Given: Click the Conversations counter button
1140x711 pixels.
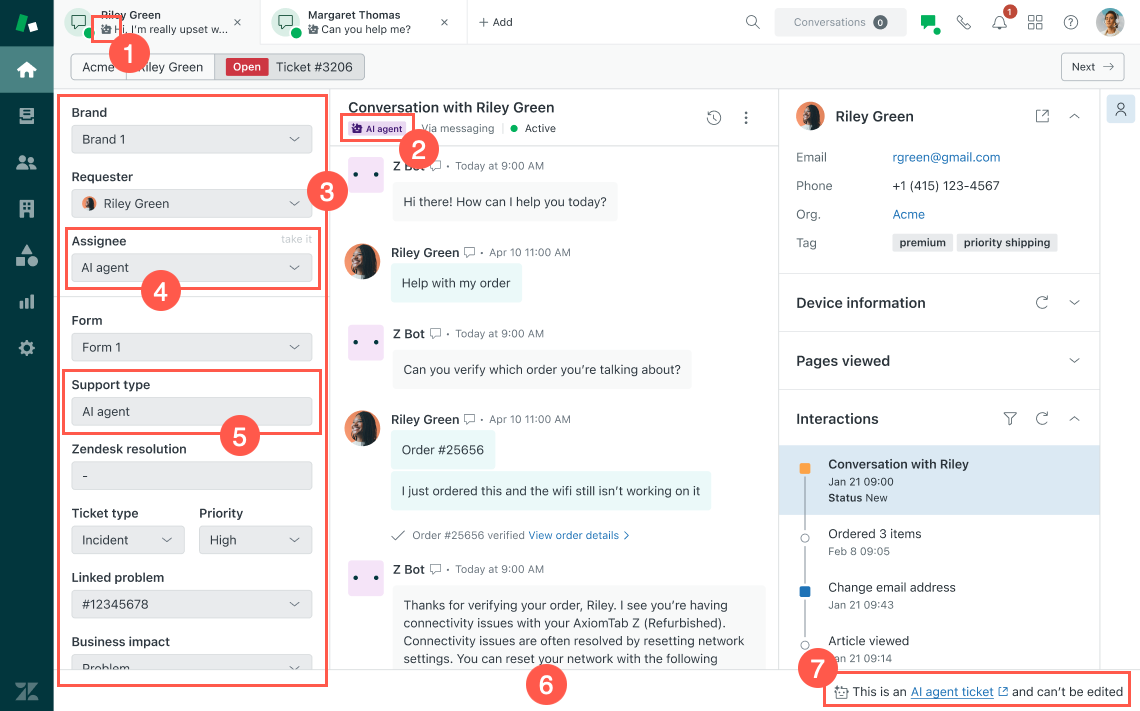Looking at the screenshot, I should coord(840,23).
